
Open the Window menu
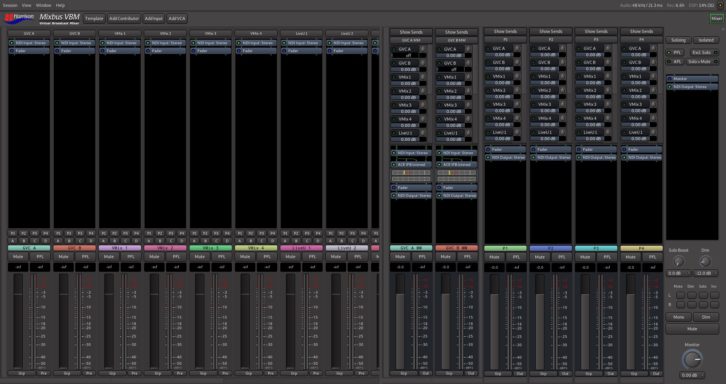(44, 5)
